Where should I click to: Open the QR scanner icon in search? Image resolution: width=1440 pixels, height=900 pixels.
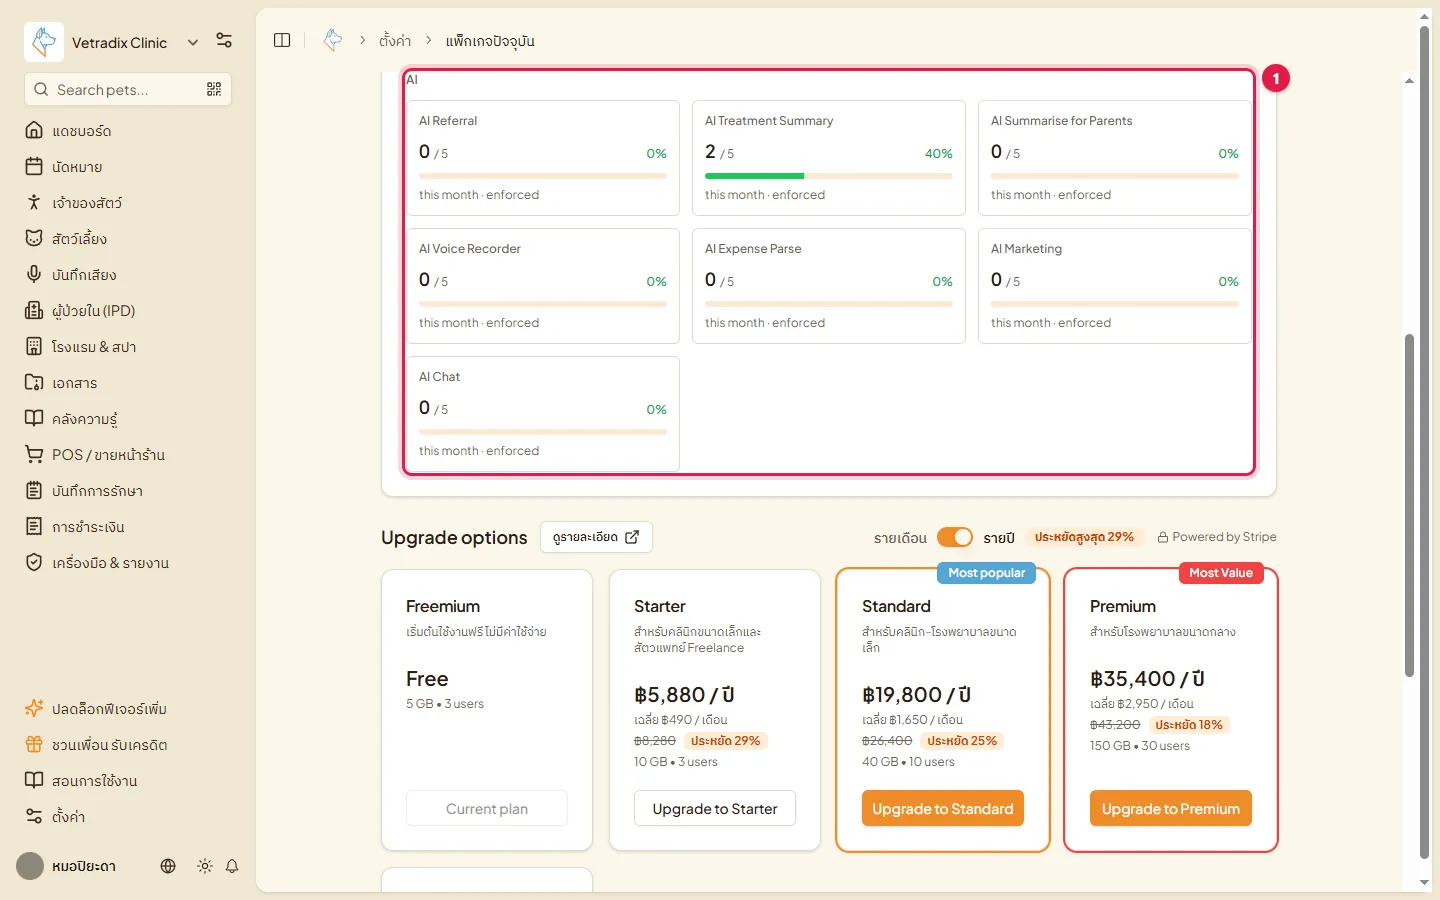click(x=214, y=90)
